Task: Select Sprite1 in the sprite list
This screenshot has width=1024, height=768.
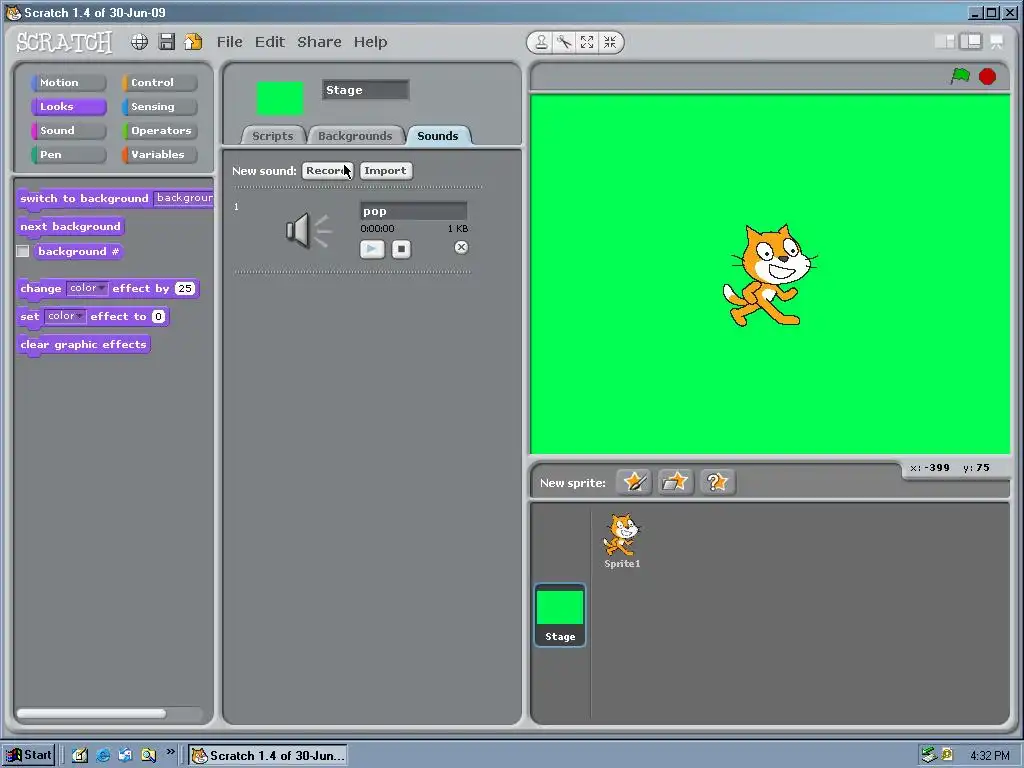Action: 622,541
